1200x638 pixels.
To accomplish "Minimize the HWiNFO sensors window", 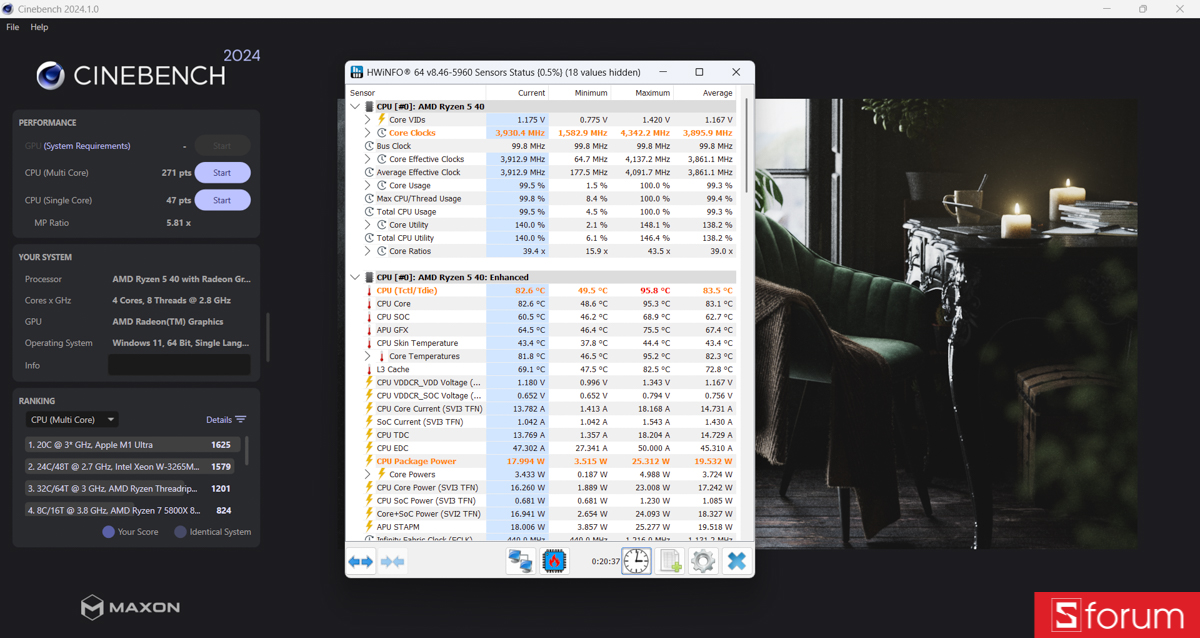I will click(662, 72).
